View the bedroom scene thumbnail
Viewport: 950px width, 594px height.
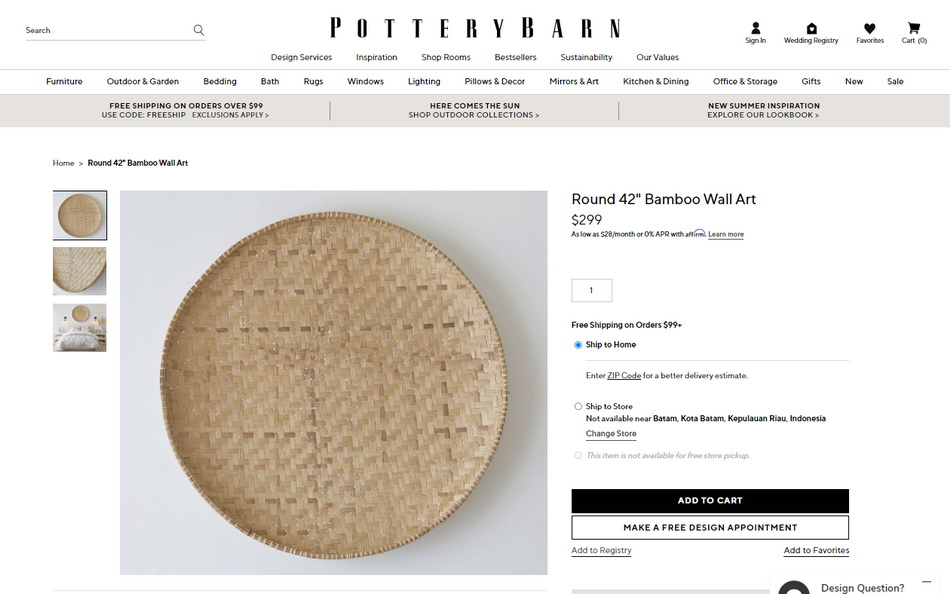[80, 328]
